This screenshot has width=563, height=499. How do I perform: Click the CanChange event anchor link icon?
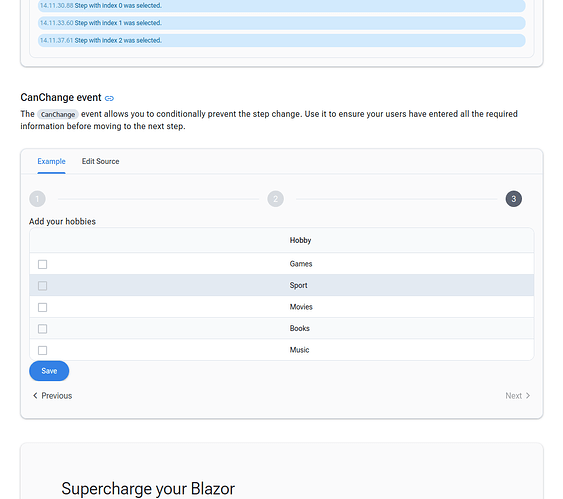[109, 98]
